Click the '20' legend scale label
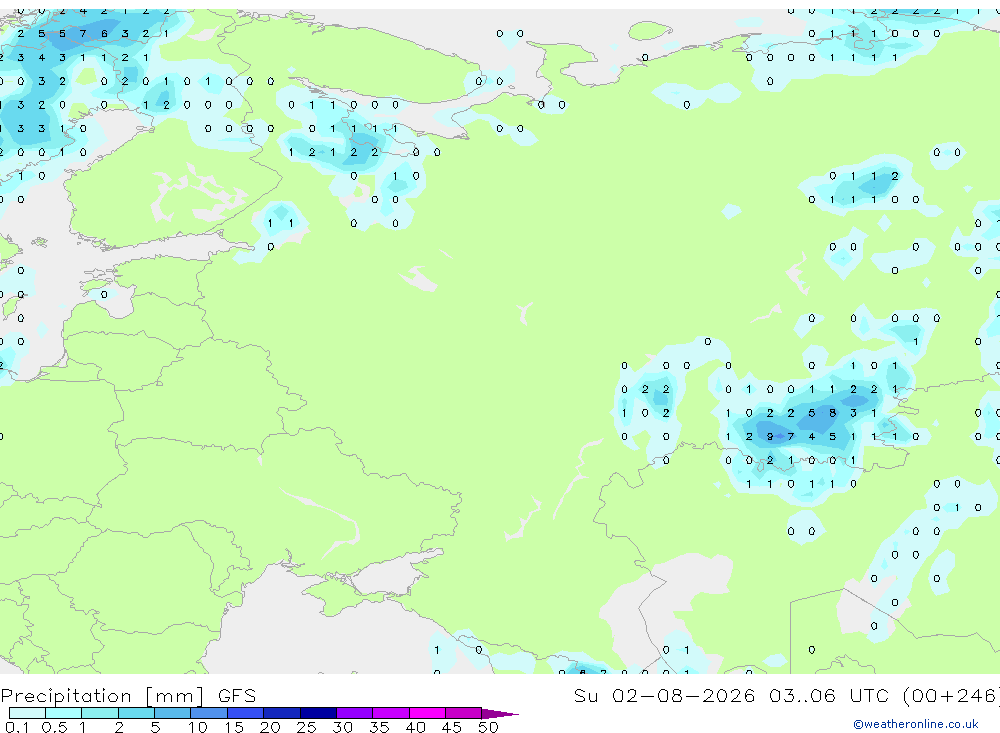The image size is (1000, 733). (270, 727)
